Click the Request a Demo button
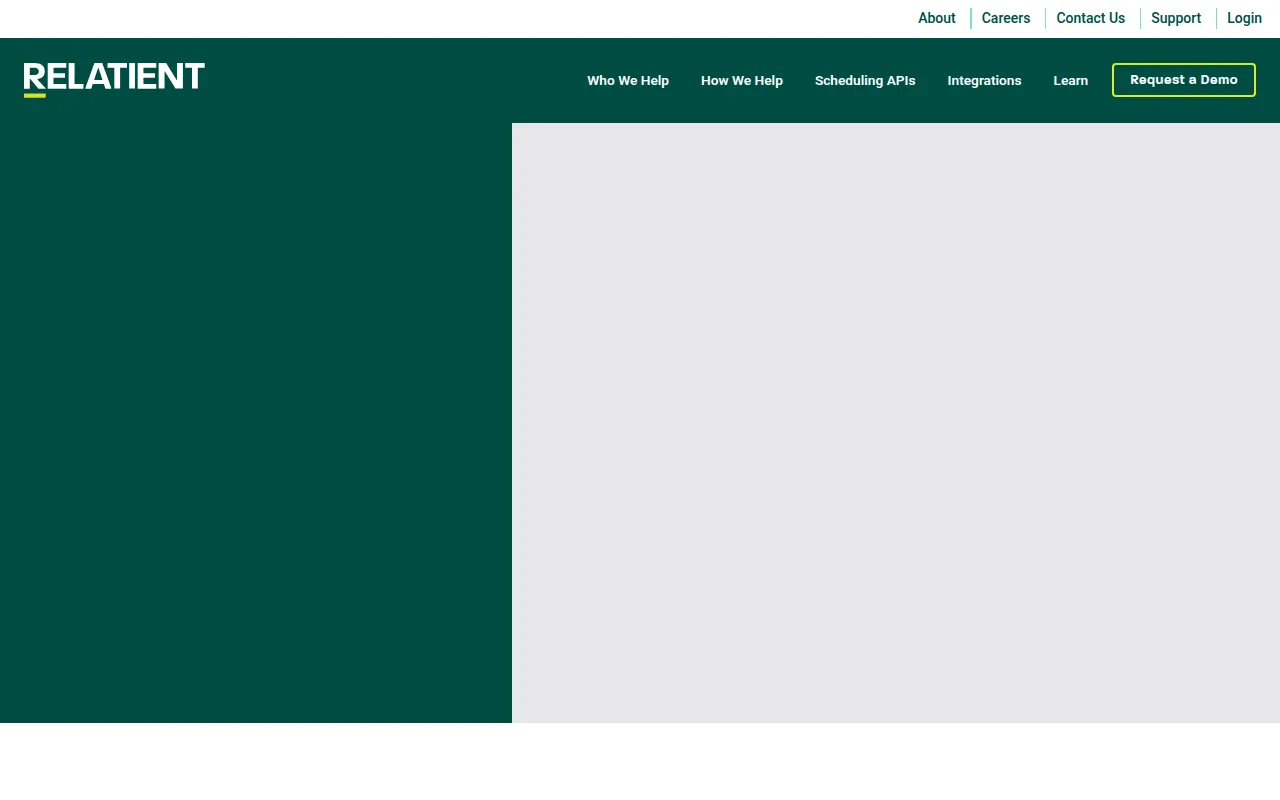Screen dimensions: 1280x800 point(1184,80)
